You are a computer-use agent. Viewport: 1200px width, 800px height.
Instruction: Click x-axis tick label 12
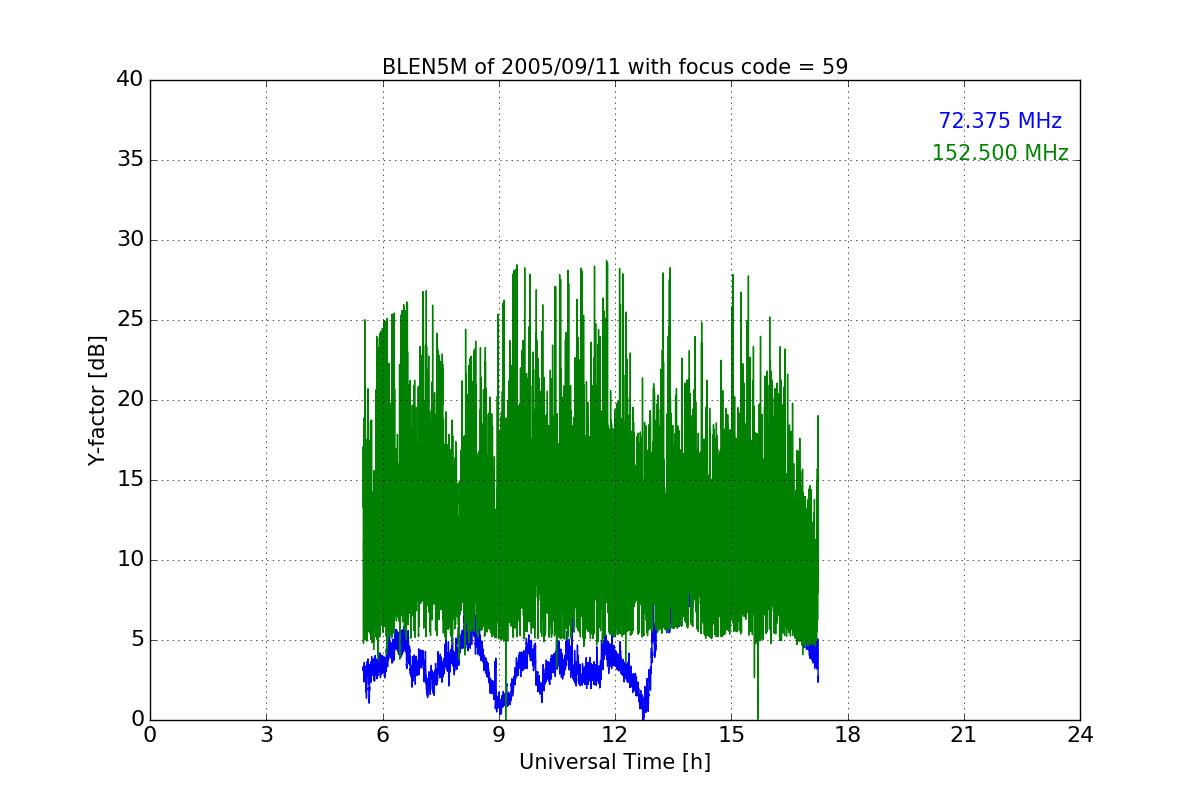(615, 735)
